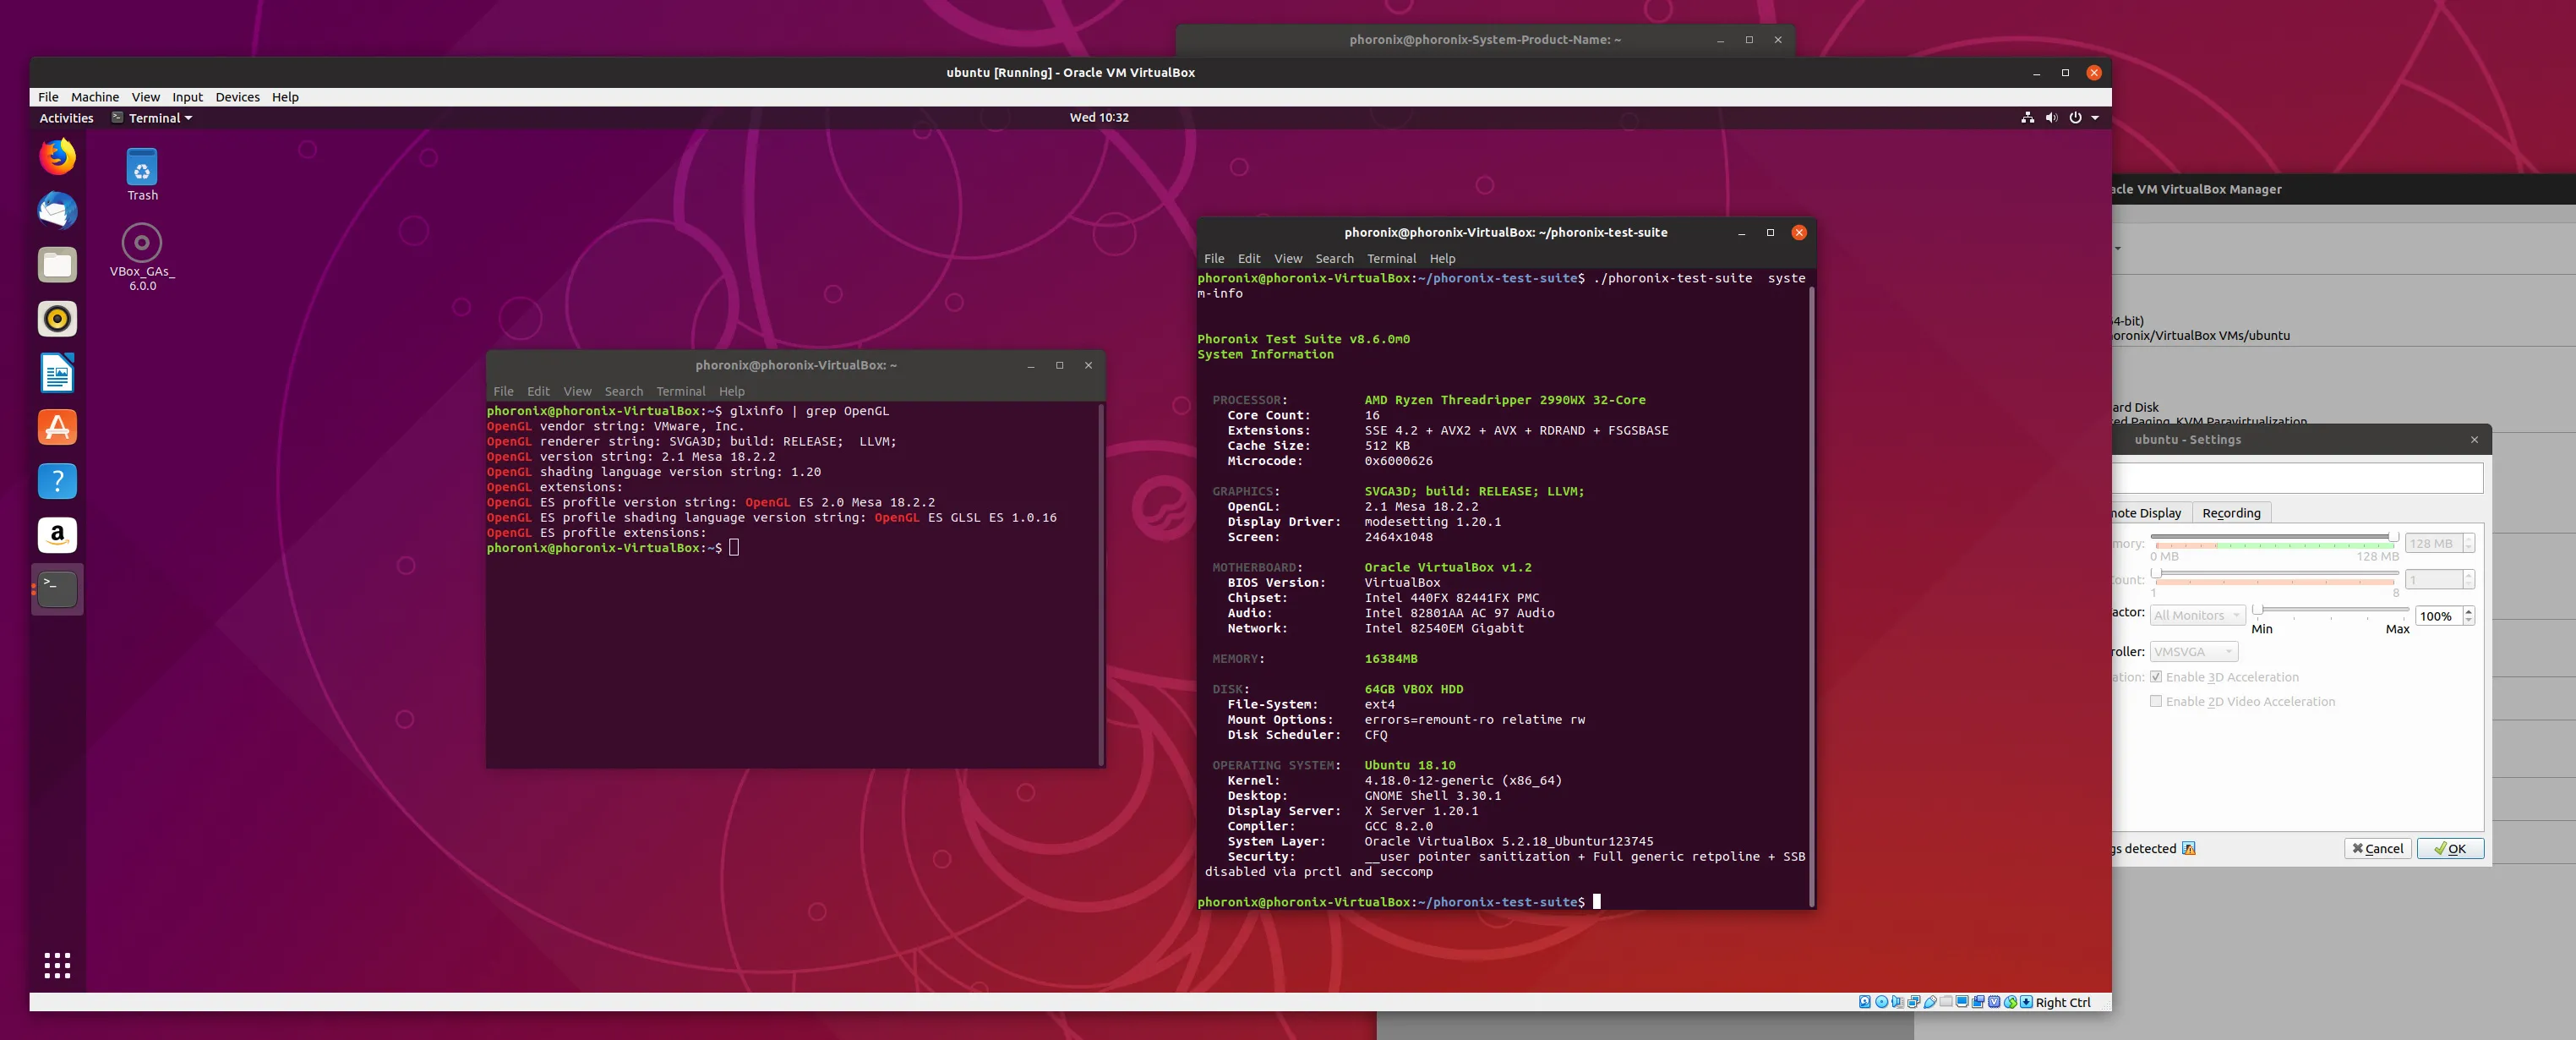Click the audio status bar icon
This screenshot has width=2576, height=1040.
1898,1002
